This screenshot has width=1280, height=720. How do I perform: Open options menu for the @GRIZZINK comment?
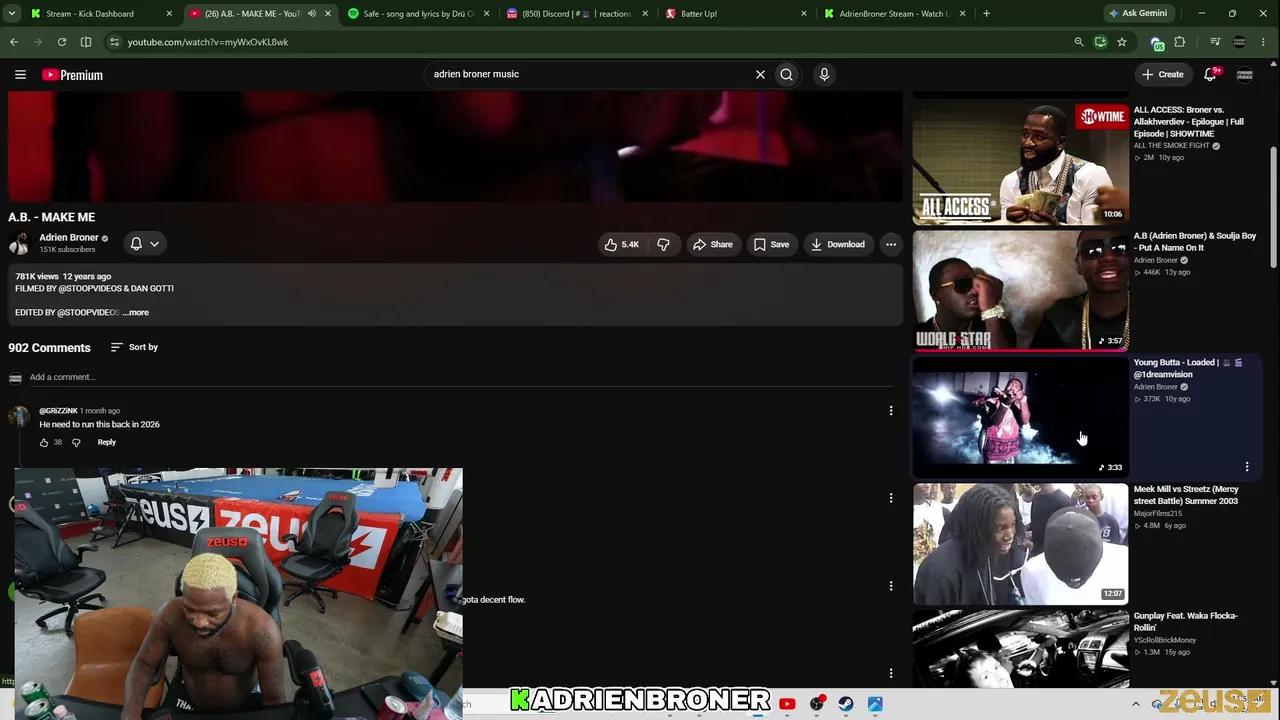tap(891, 410)
